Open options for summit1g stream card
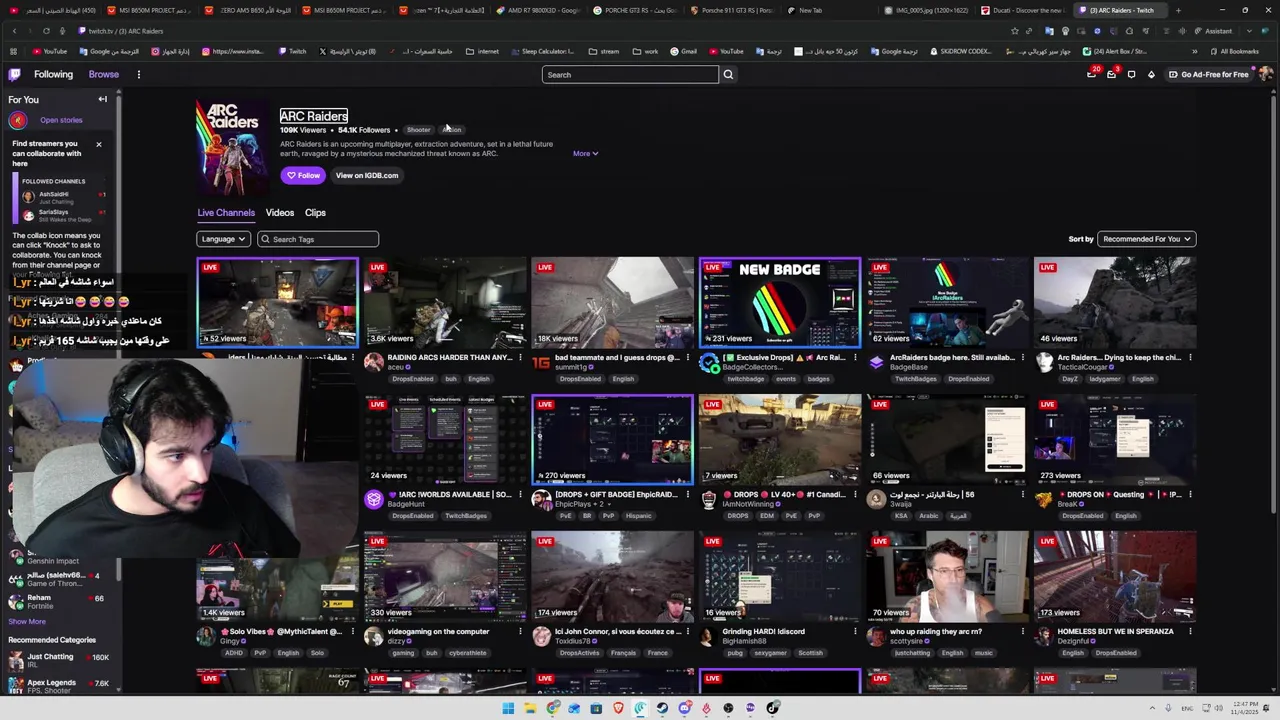 pos(687,357)
